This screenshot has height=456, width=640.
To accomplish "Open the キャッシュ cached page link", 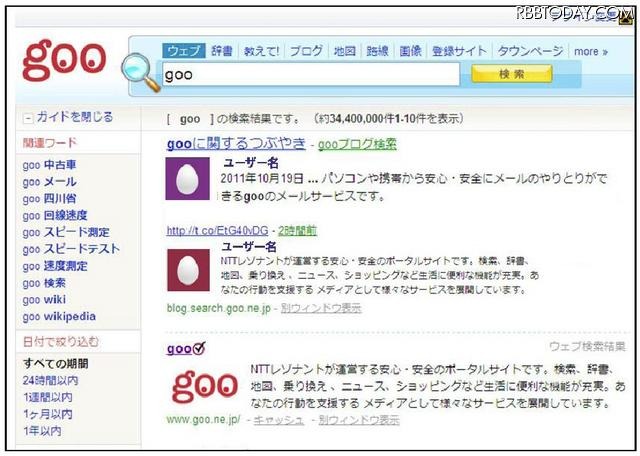I will point(279,420).
